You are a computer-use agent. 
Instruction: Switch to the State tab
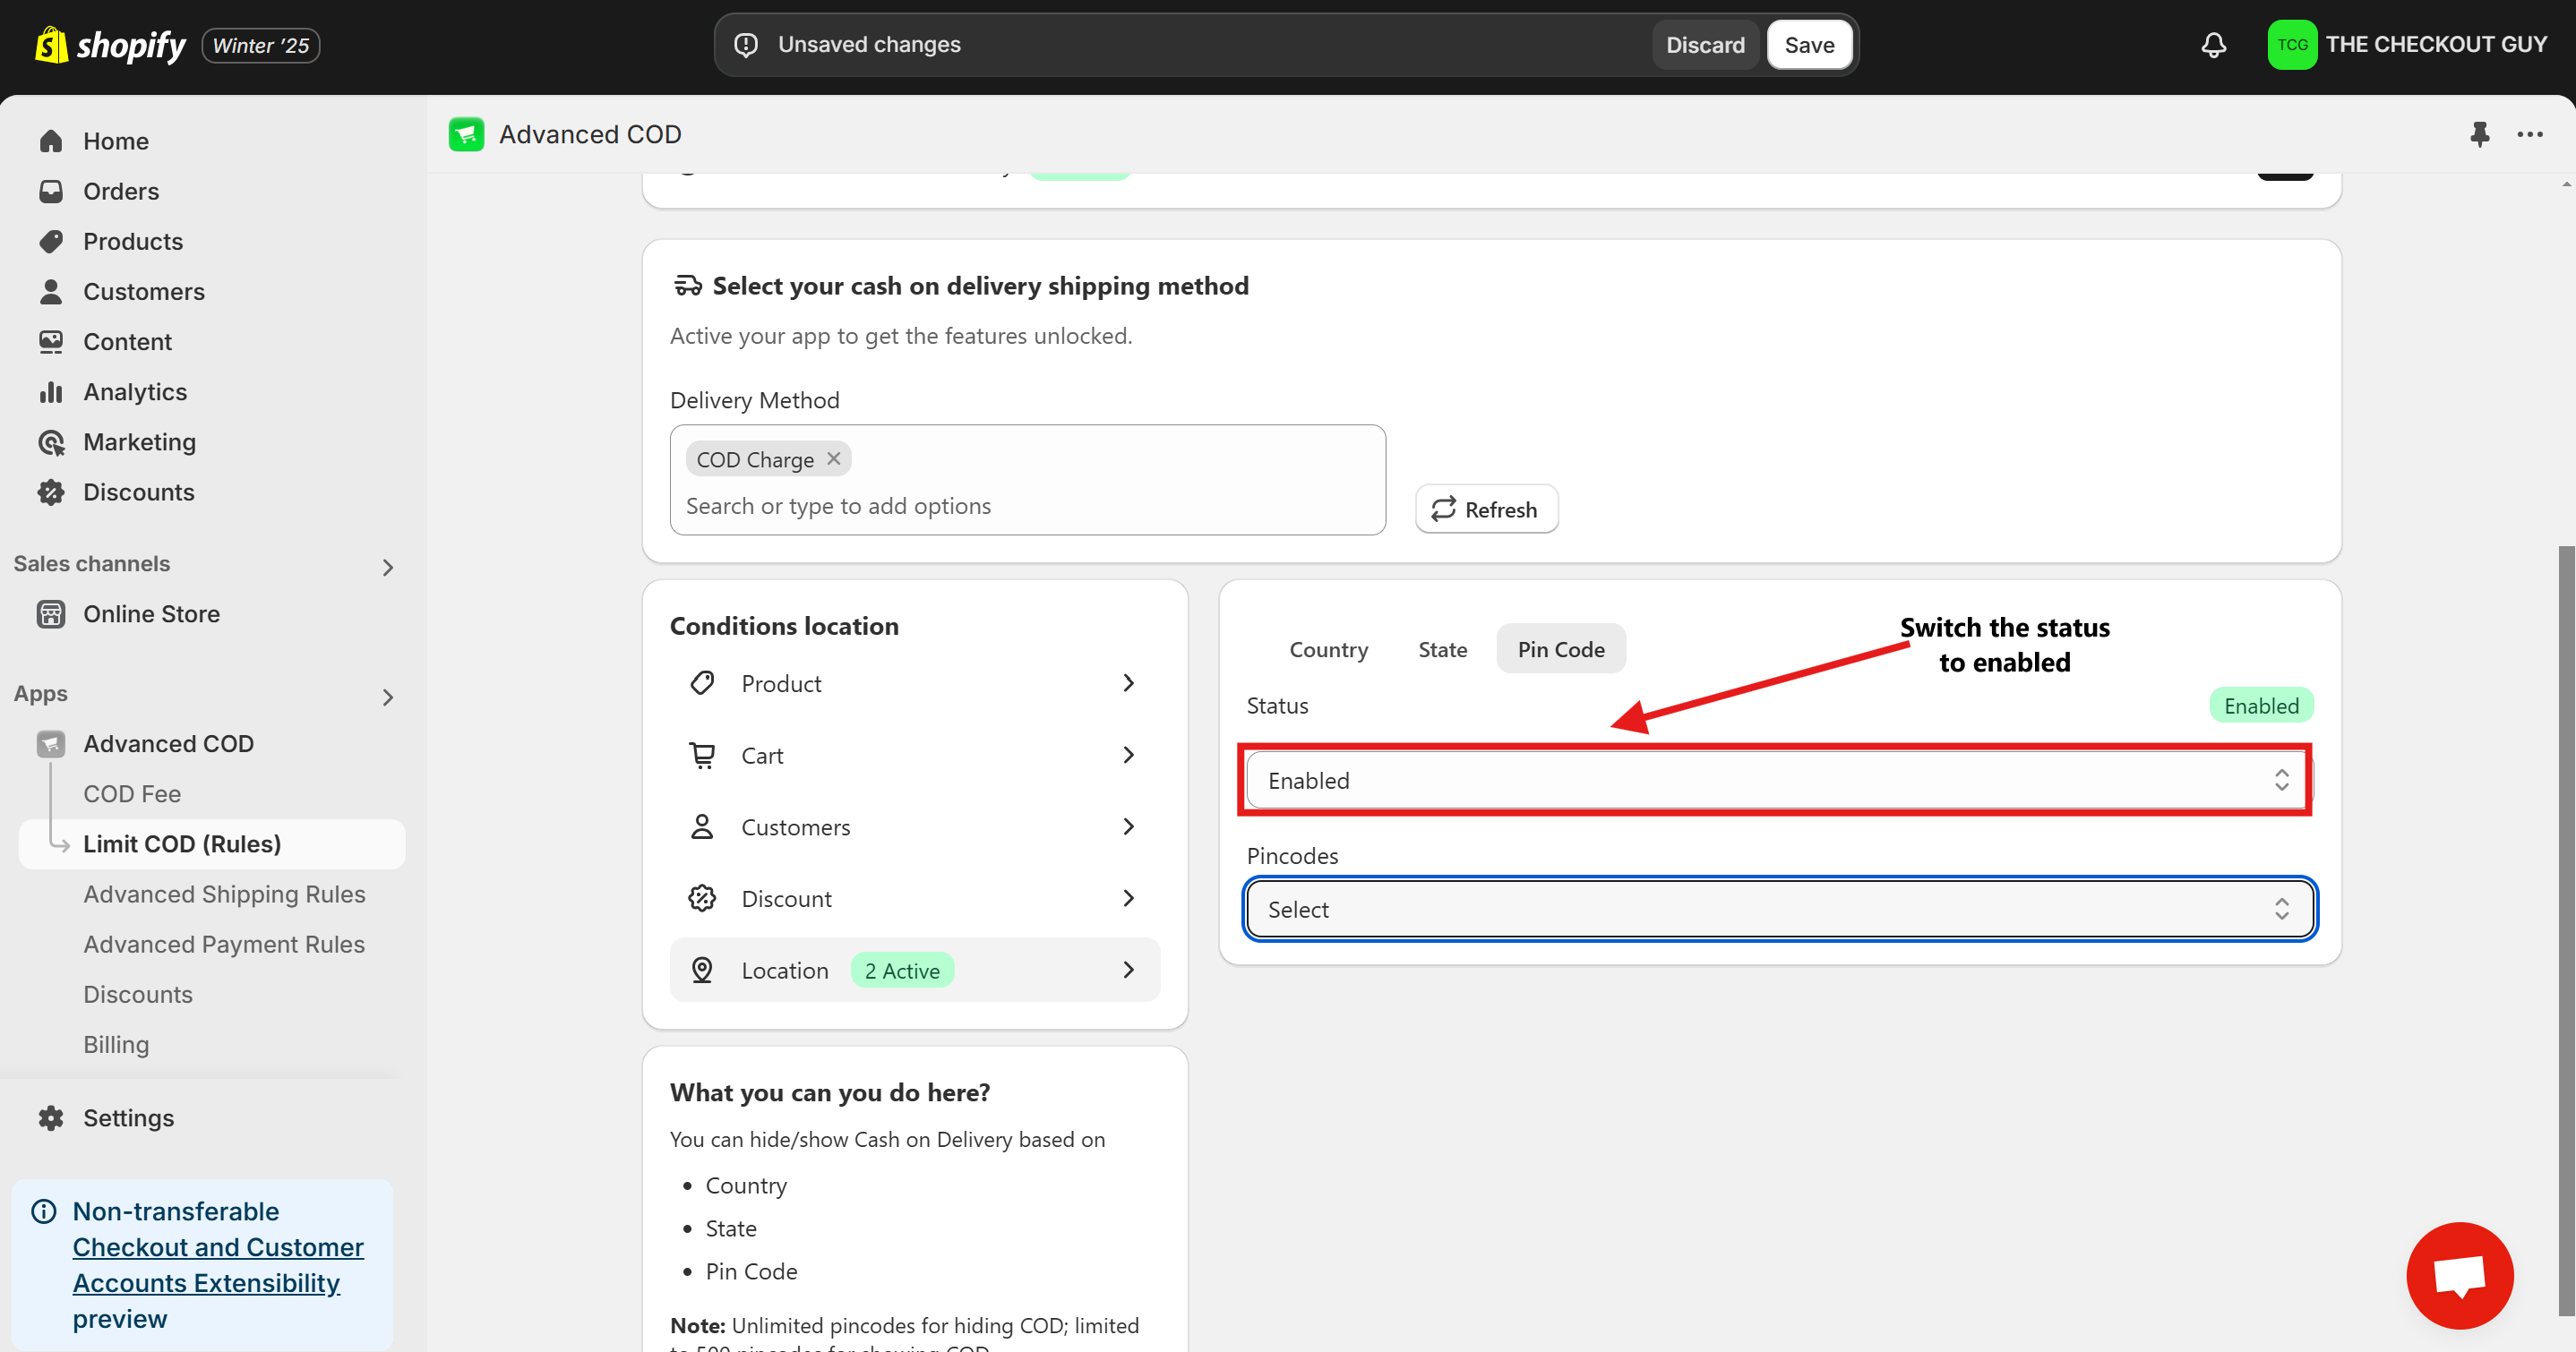pos(1442,649)
